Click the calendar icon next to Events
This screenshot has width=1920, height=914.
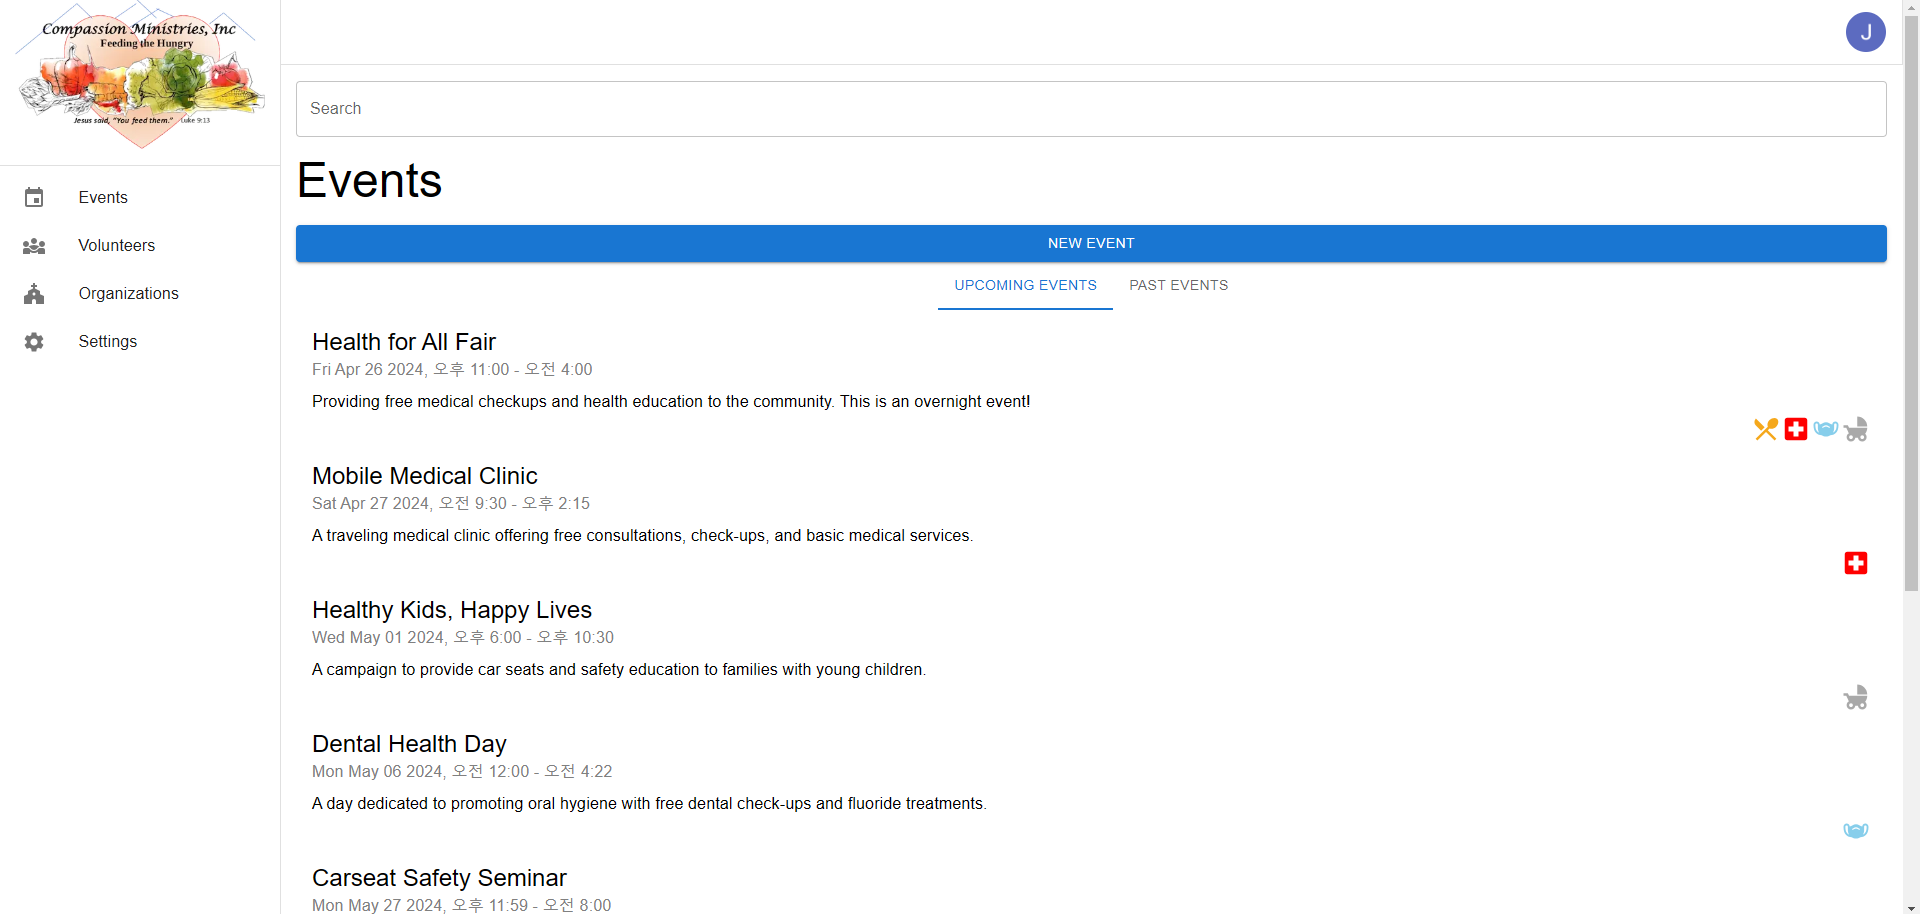click(x=34, y=198)
